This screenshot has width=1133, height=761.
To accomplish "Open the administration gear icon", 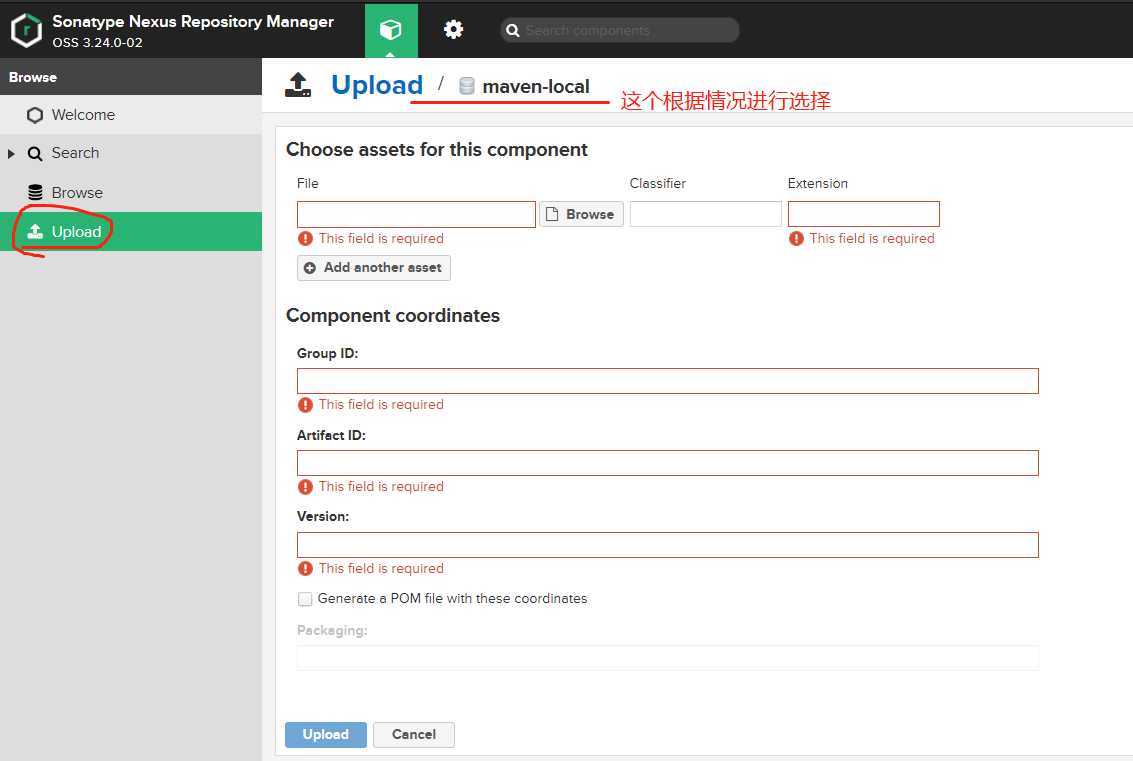I will point(453,30).
